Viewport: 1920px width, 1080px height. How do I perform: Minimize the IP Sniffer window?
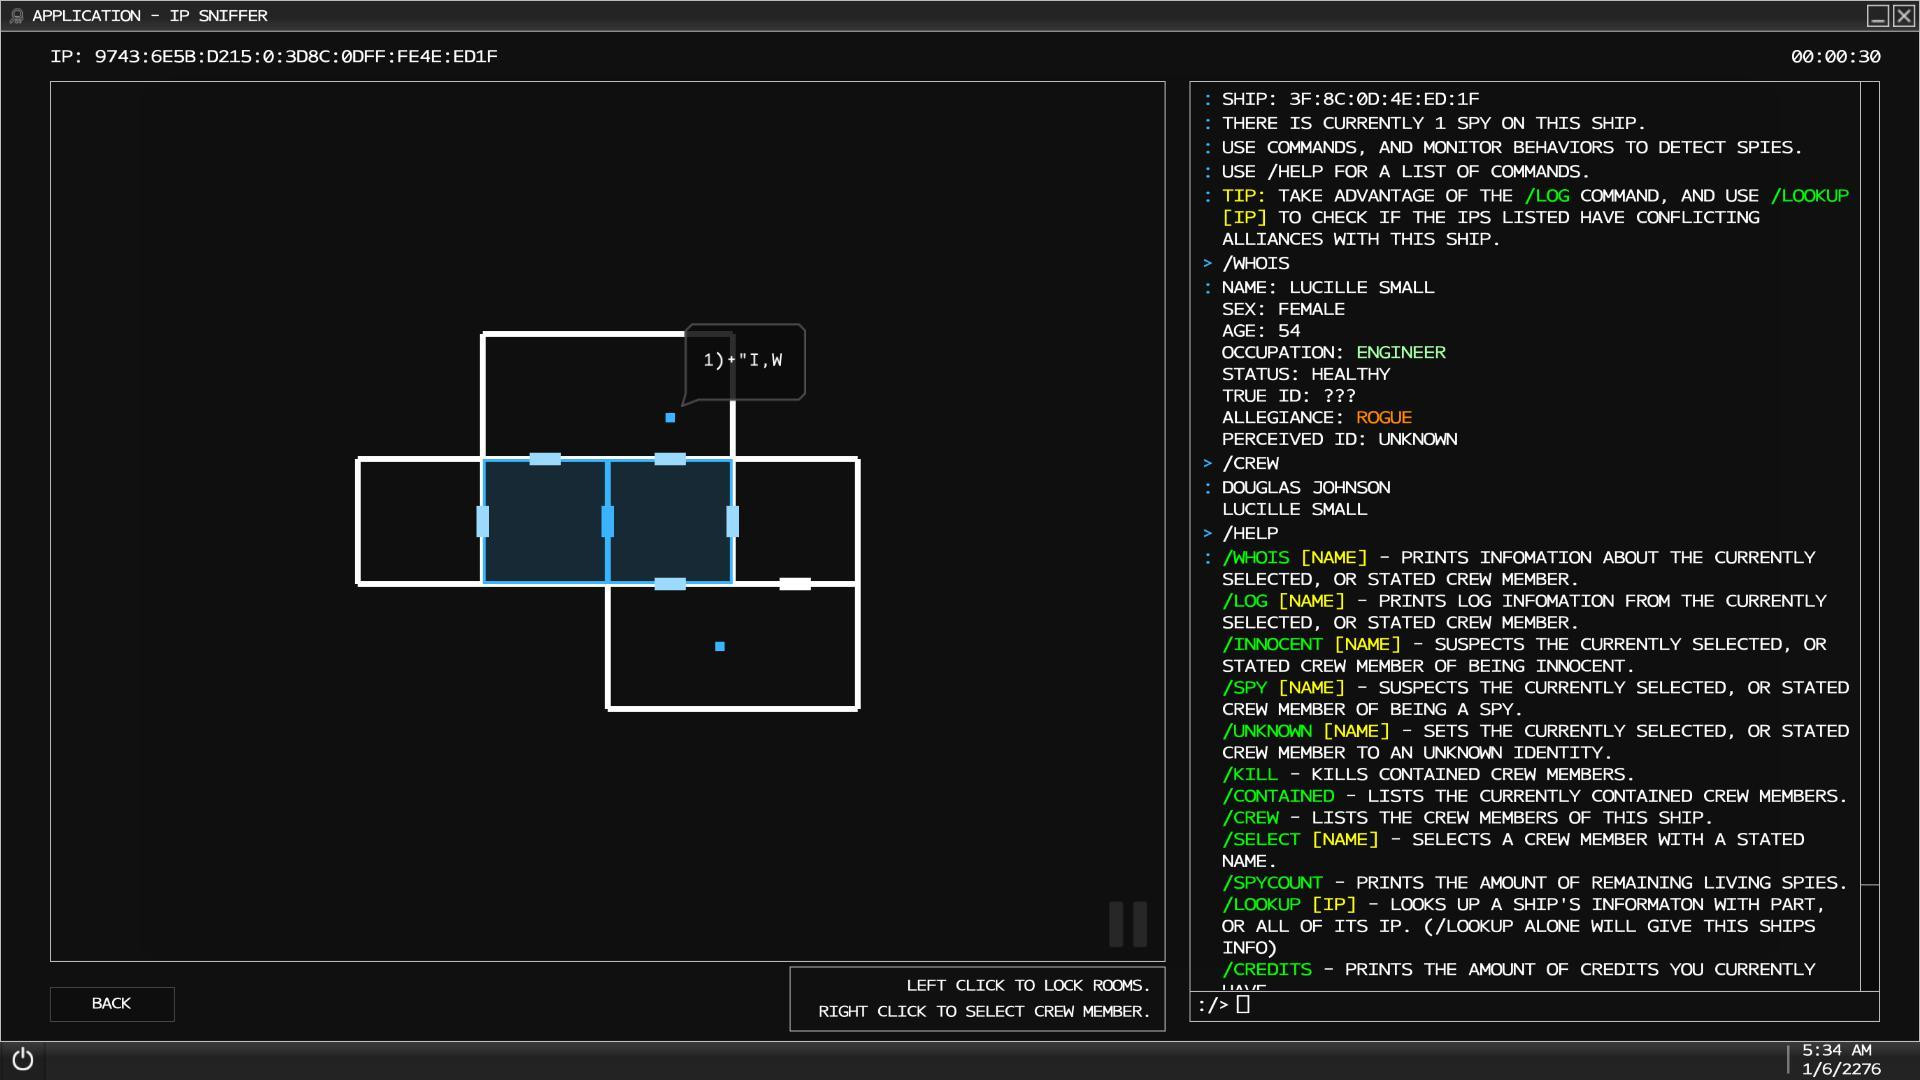[x=1878, y=16]
